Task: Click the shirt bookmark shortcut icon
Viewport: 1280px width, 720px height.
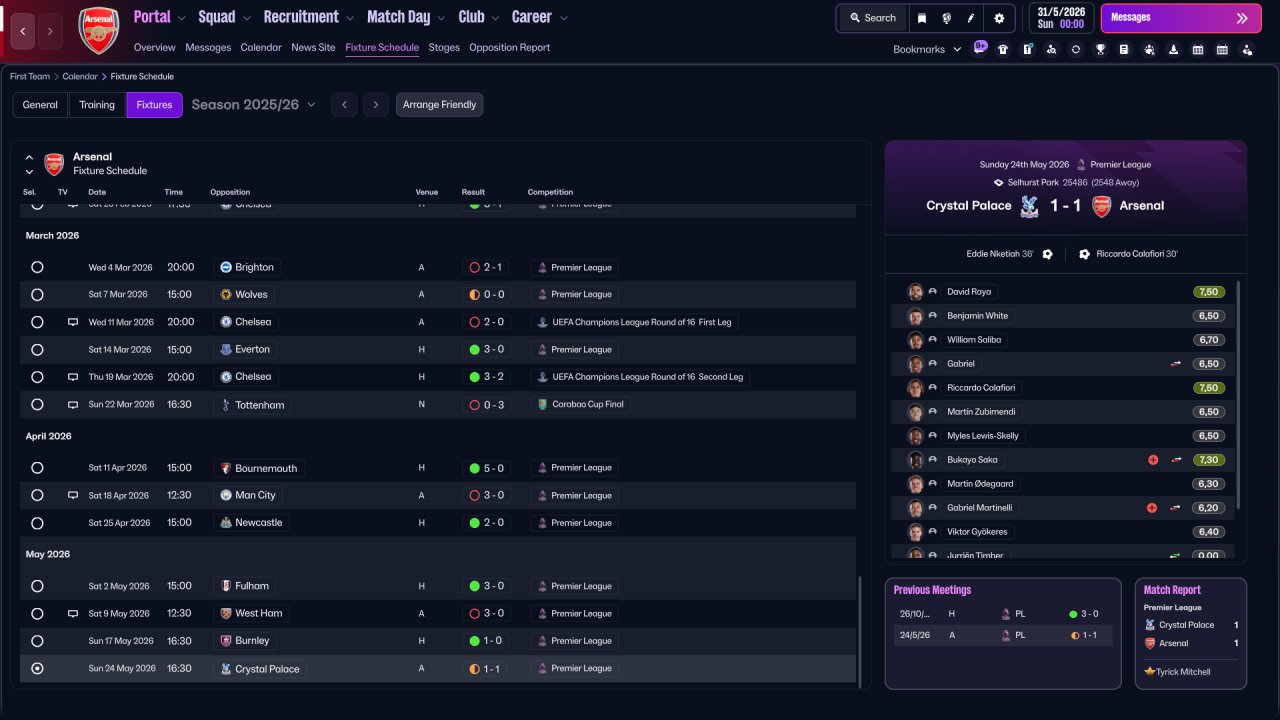Action: 1003,49
